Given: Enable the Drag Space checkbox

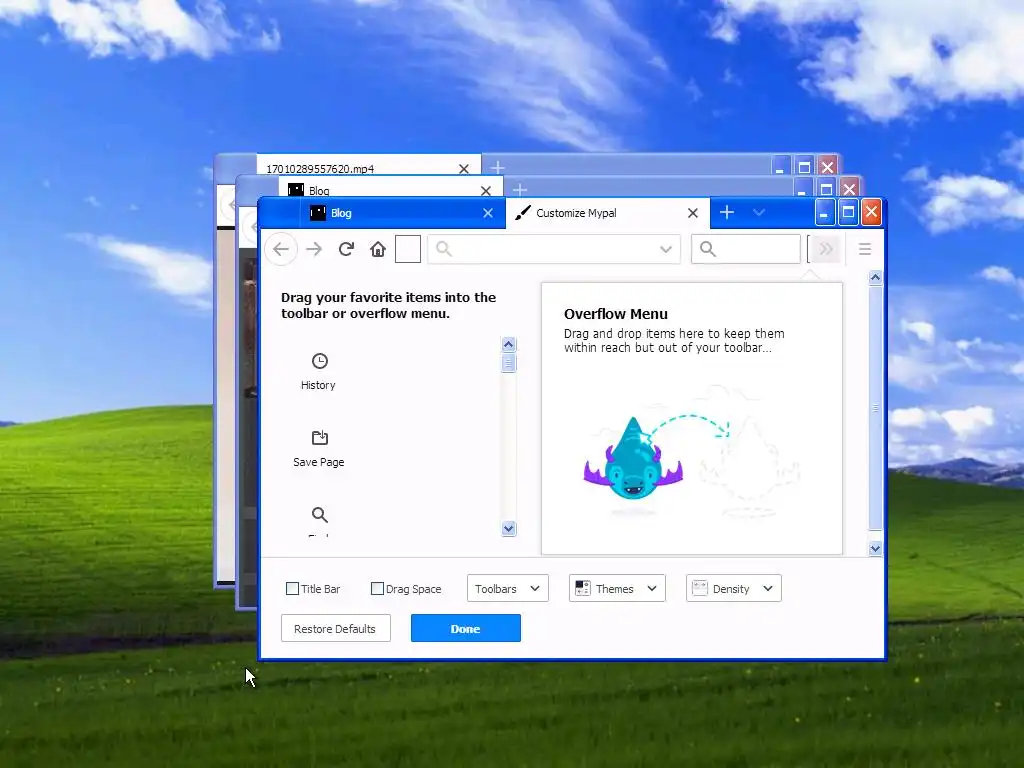Looking at the screenshot, I should click(377, 588).
